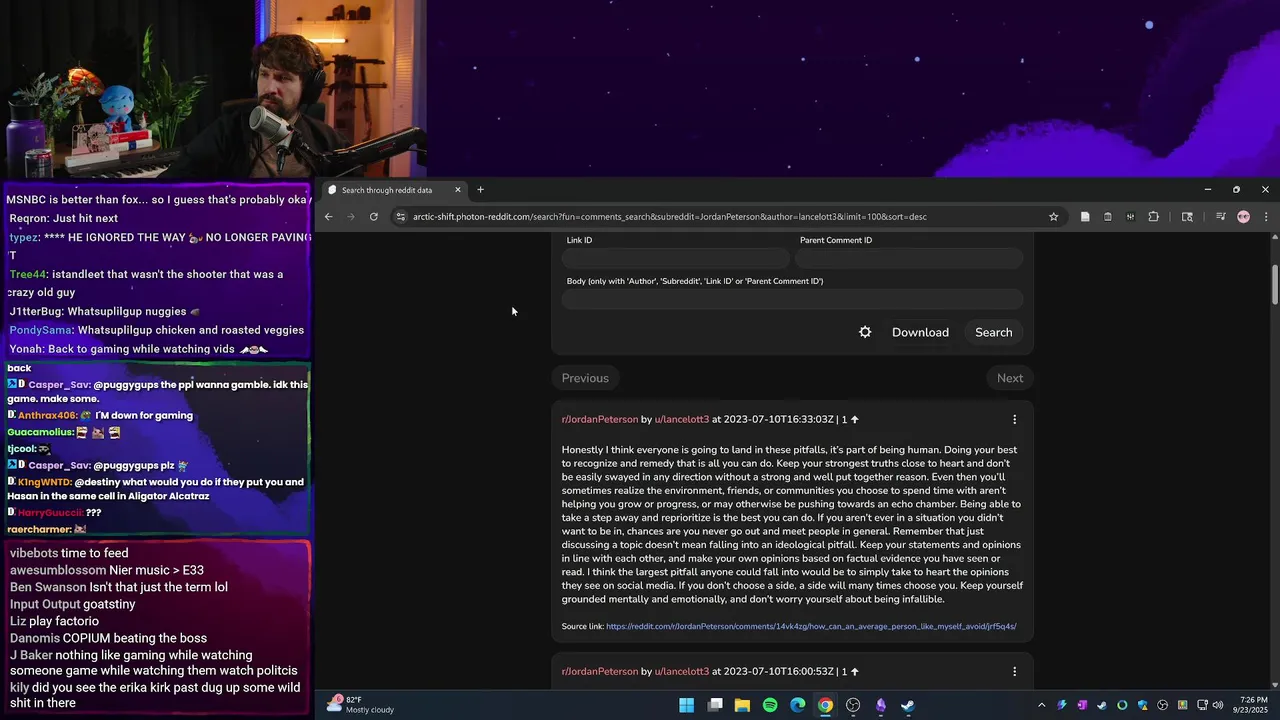1280x720 pixels.
Task: Switch to Chrome on taskbar
Action: [x=825, y=705]
